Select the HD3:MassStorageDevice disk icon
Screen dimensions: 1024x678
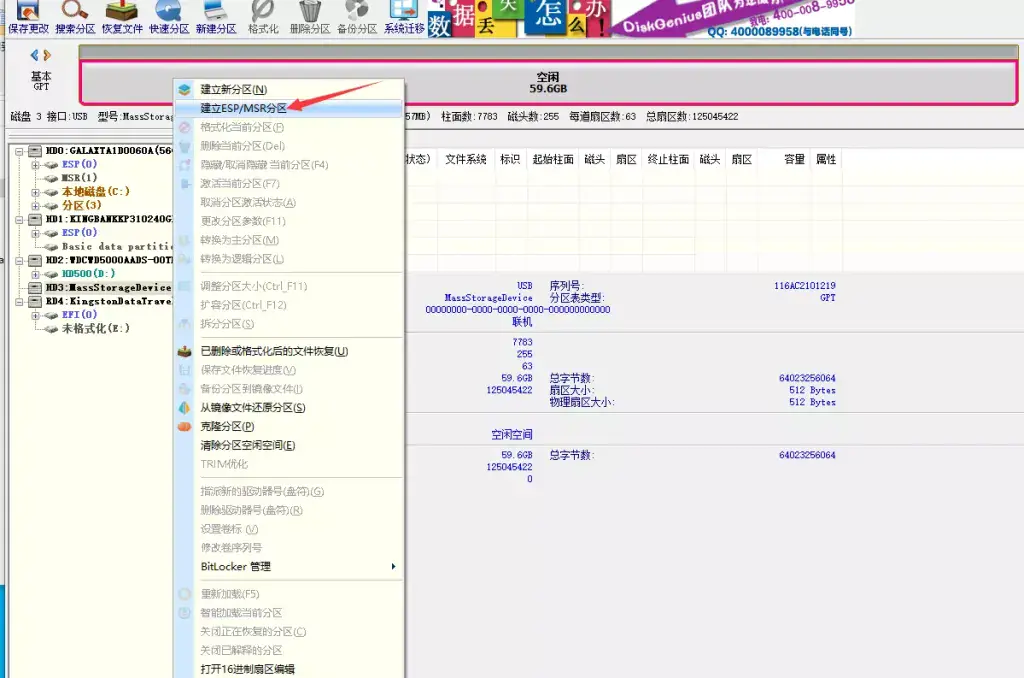[35, 287]
